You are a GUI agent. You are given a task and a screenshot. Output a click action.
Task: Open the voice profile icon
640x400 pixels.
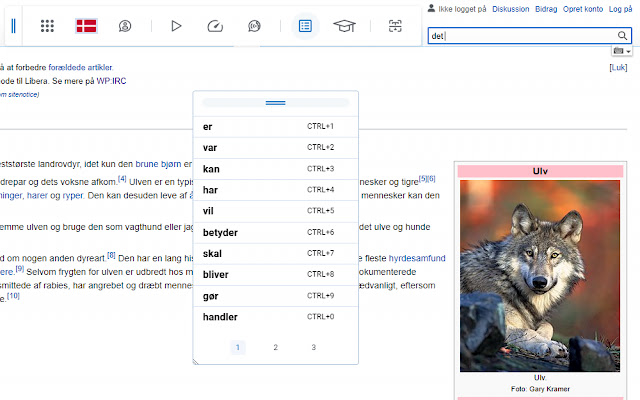point(125,26)
